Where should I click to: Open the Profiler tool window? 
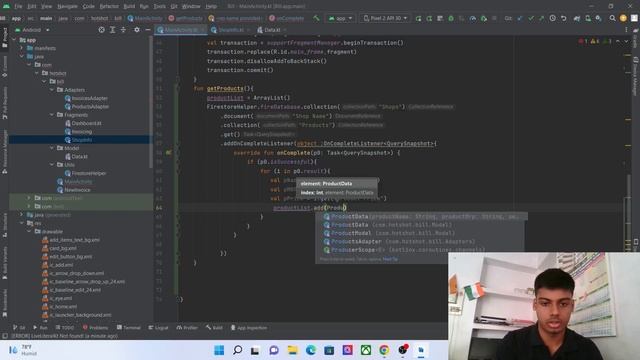(187, 328)
